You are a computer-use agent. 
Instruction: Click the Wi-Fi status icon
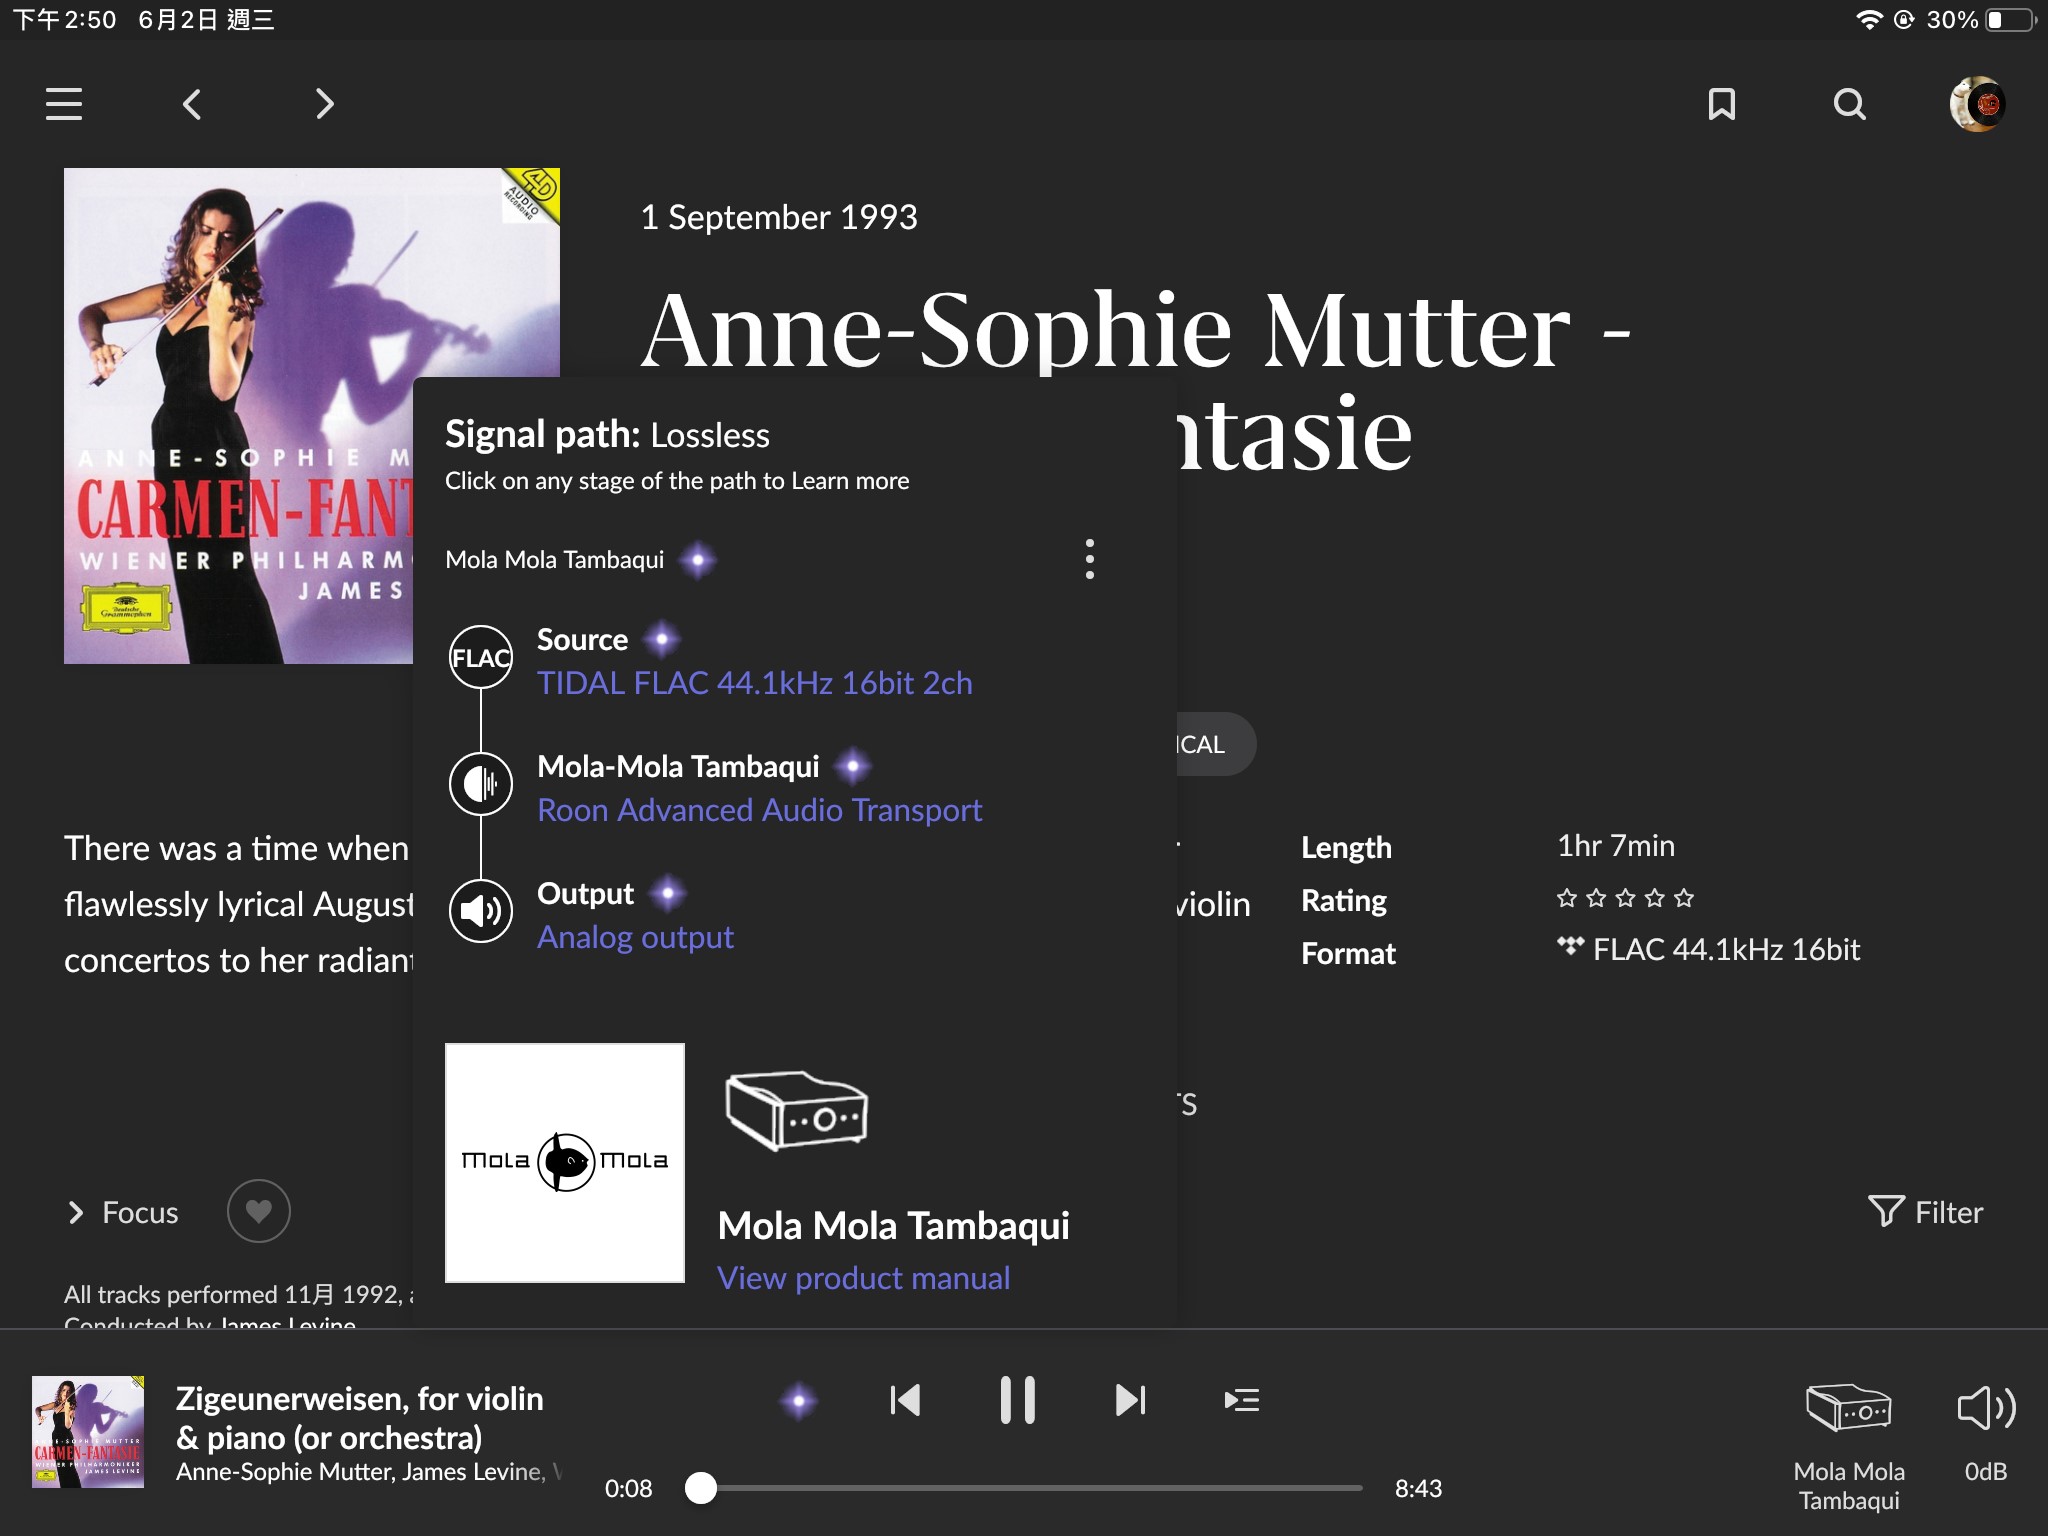point(1868,19)
